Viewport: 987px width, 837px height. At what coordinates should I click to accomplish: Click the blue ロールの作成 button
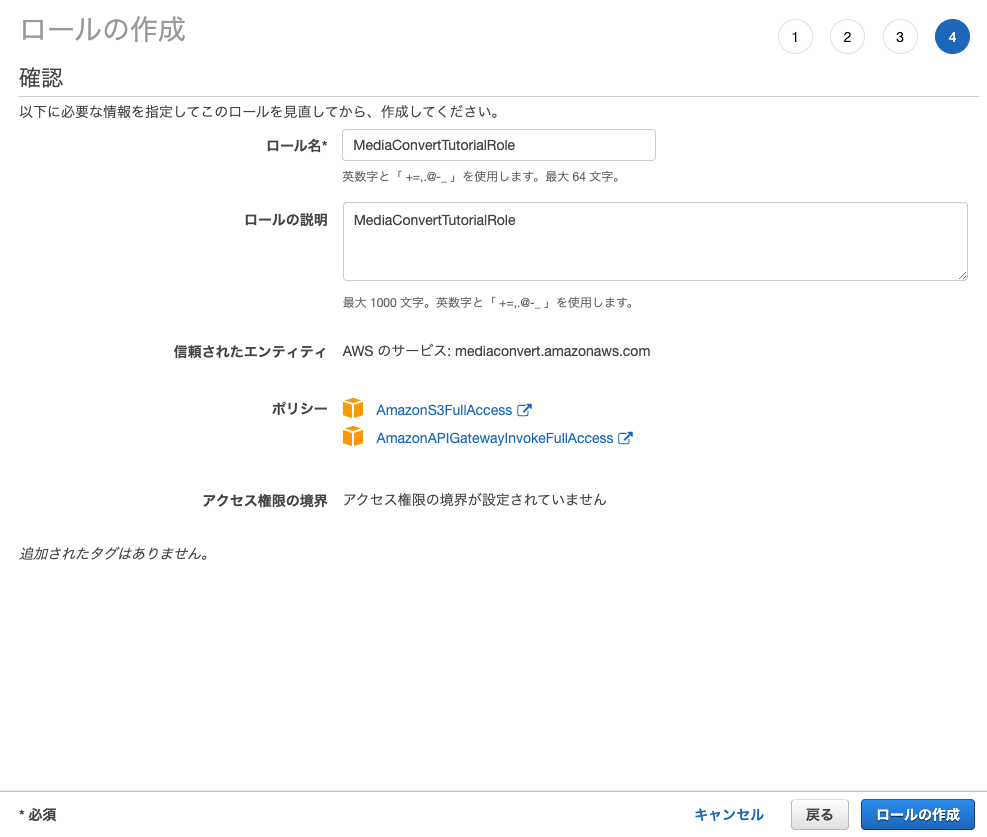pyautogui.click(x=918, y=815)
